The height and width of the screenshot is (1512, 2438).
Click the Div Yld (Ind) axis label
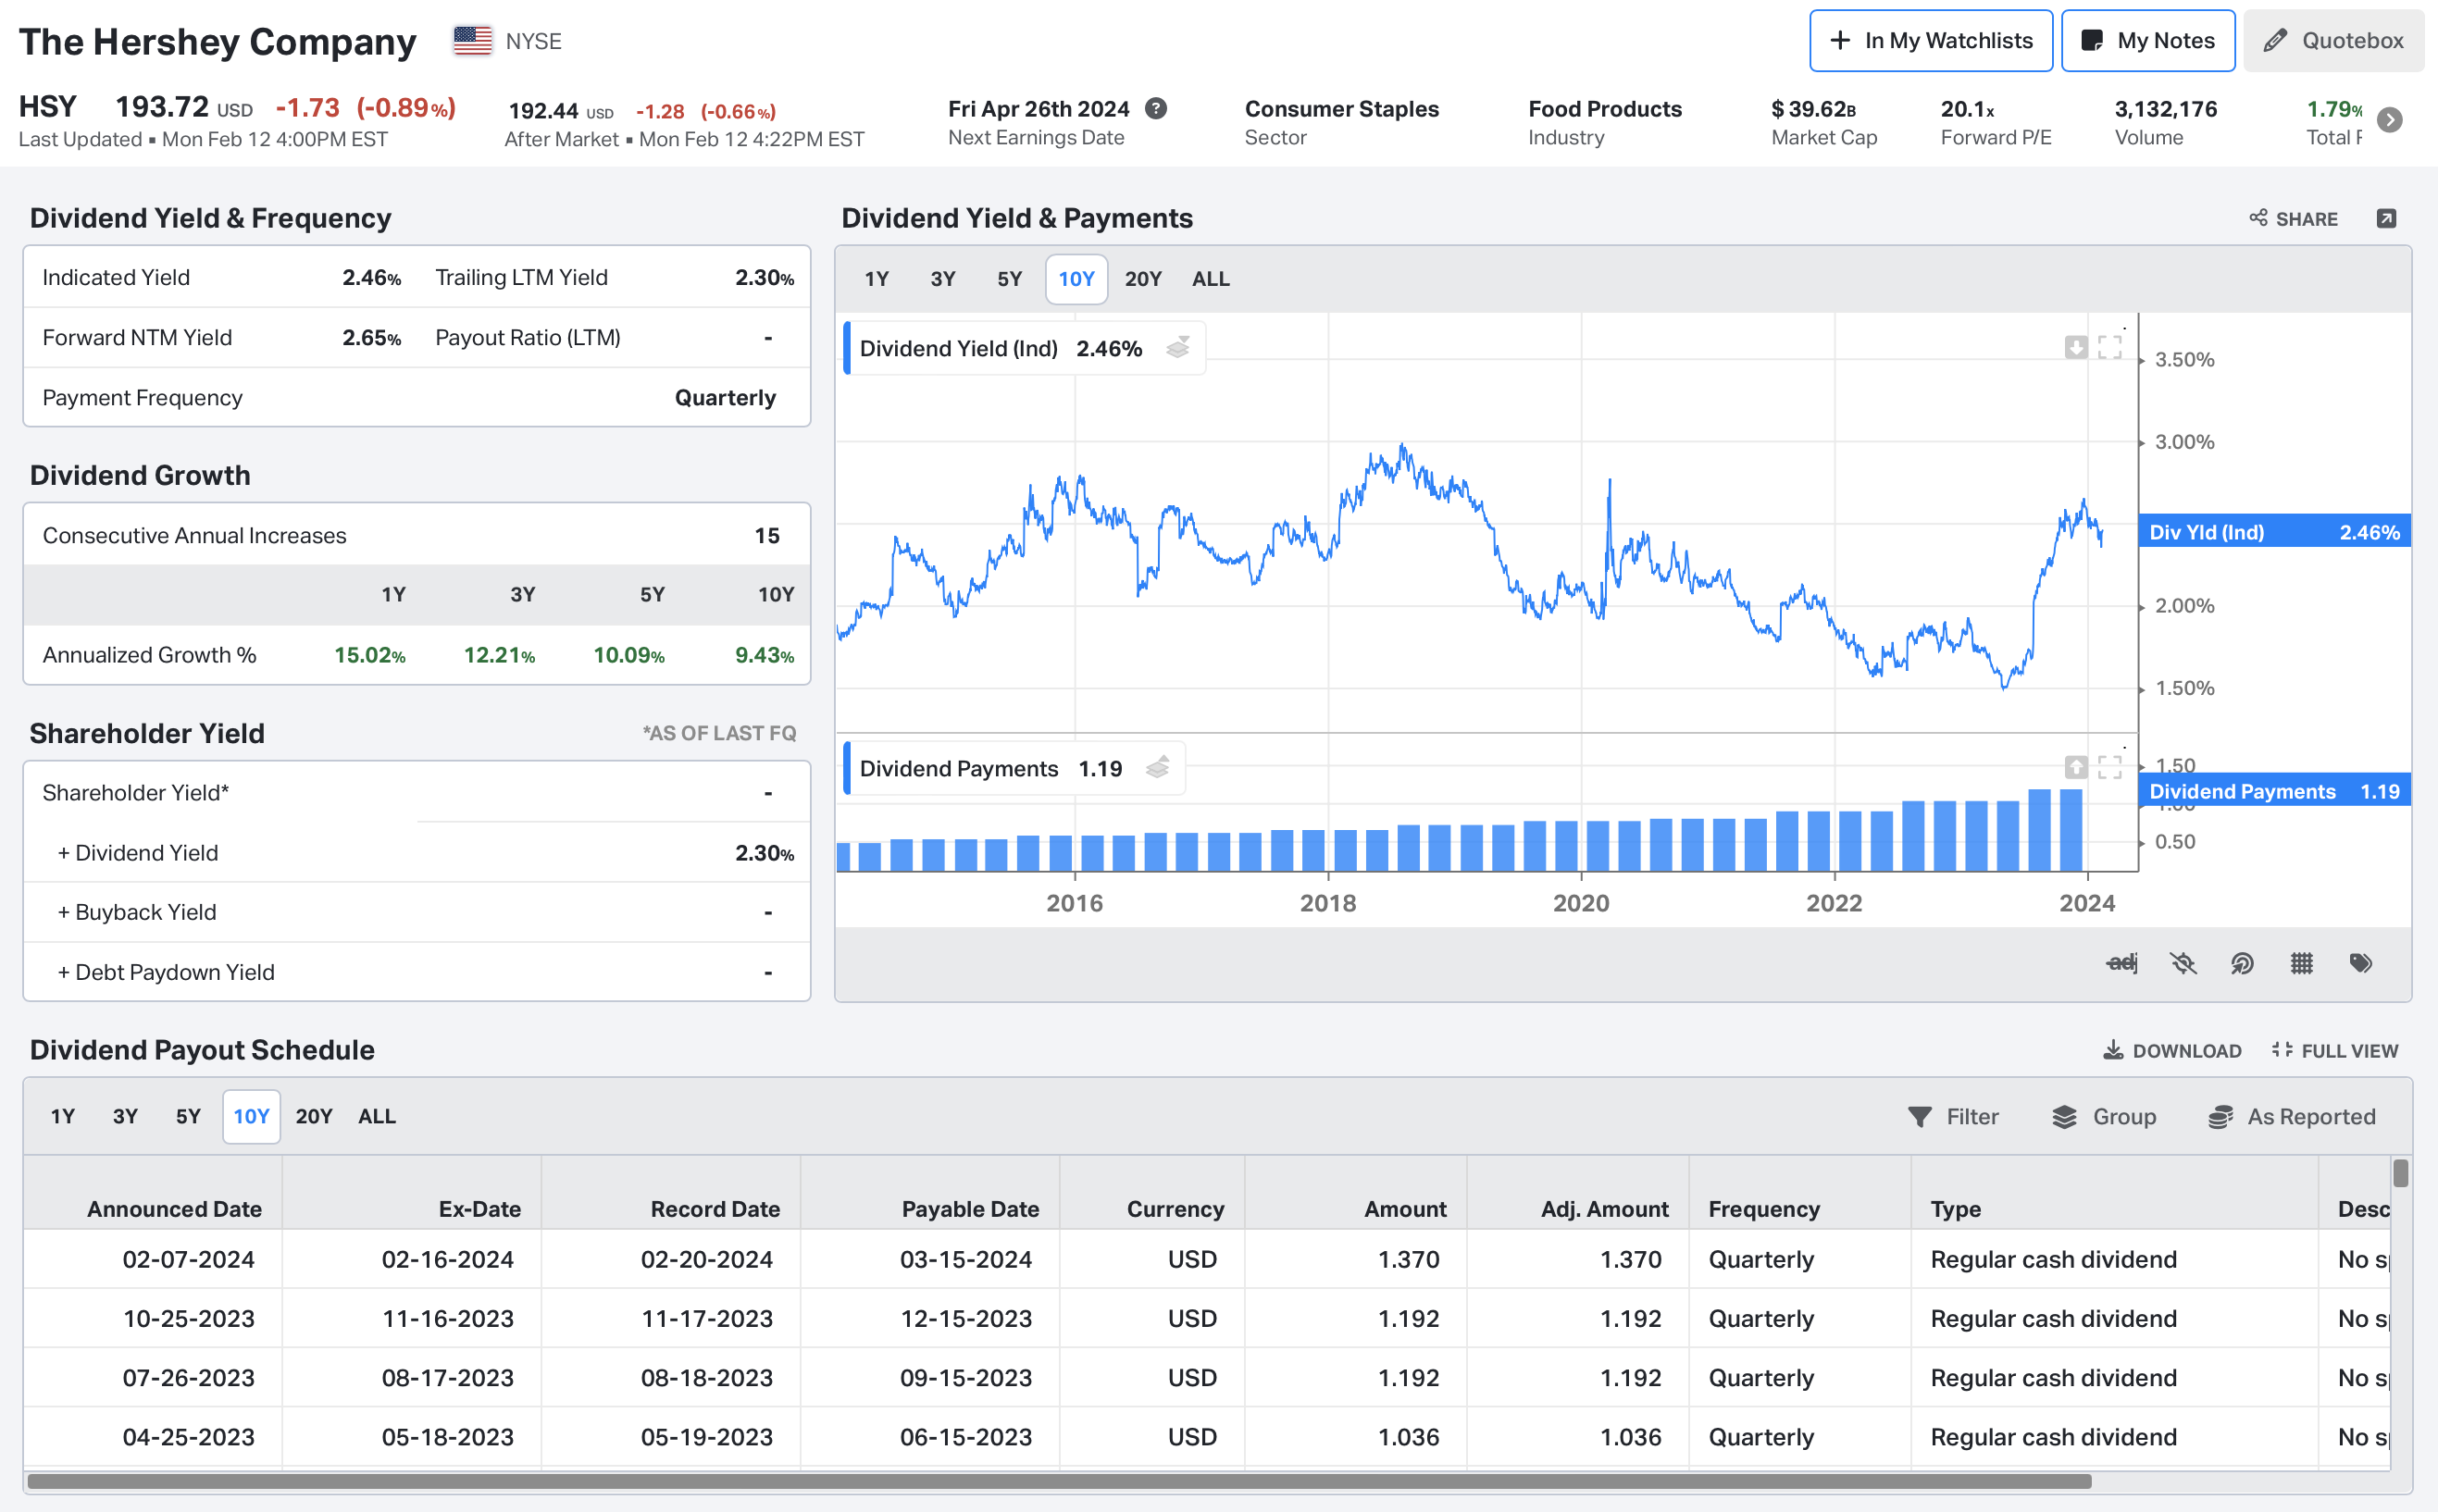(x=2275, y=531)
